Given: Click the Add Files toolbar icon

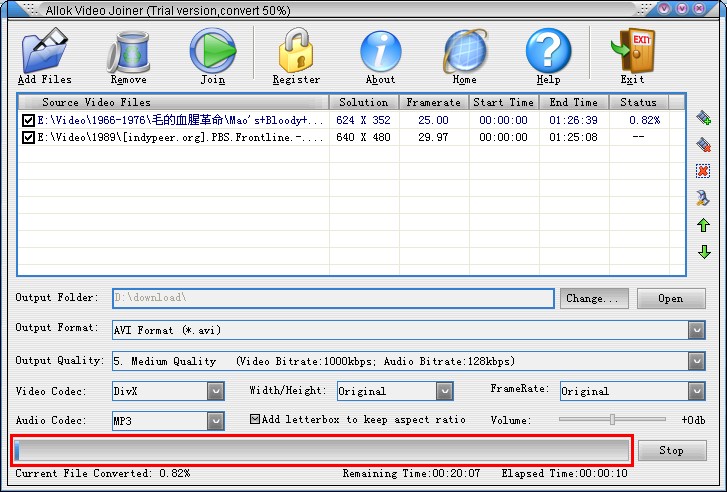Looking at the screenshot, I should point(45,50).
